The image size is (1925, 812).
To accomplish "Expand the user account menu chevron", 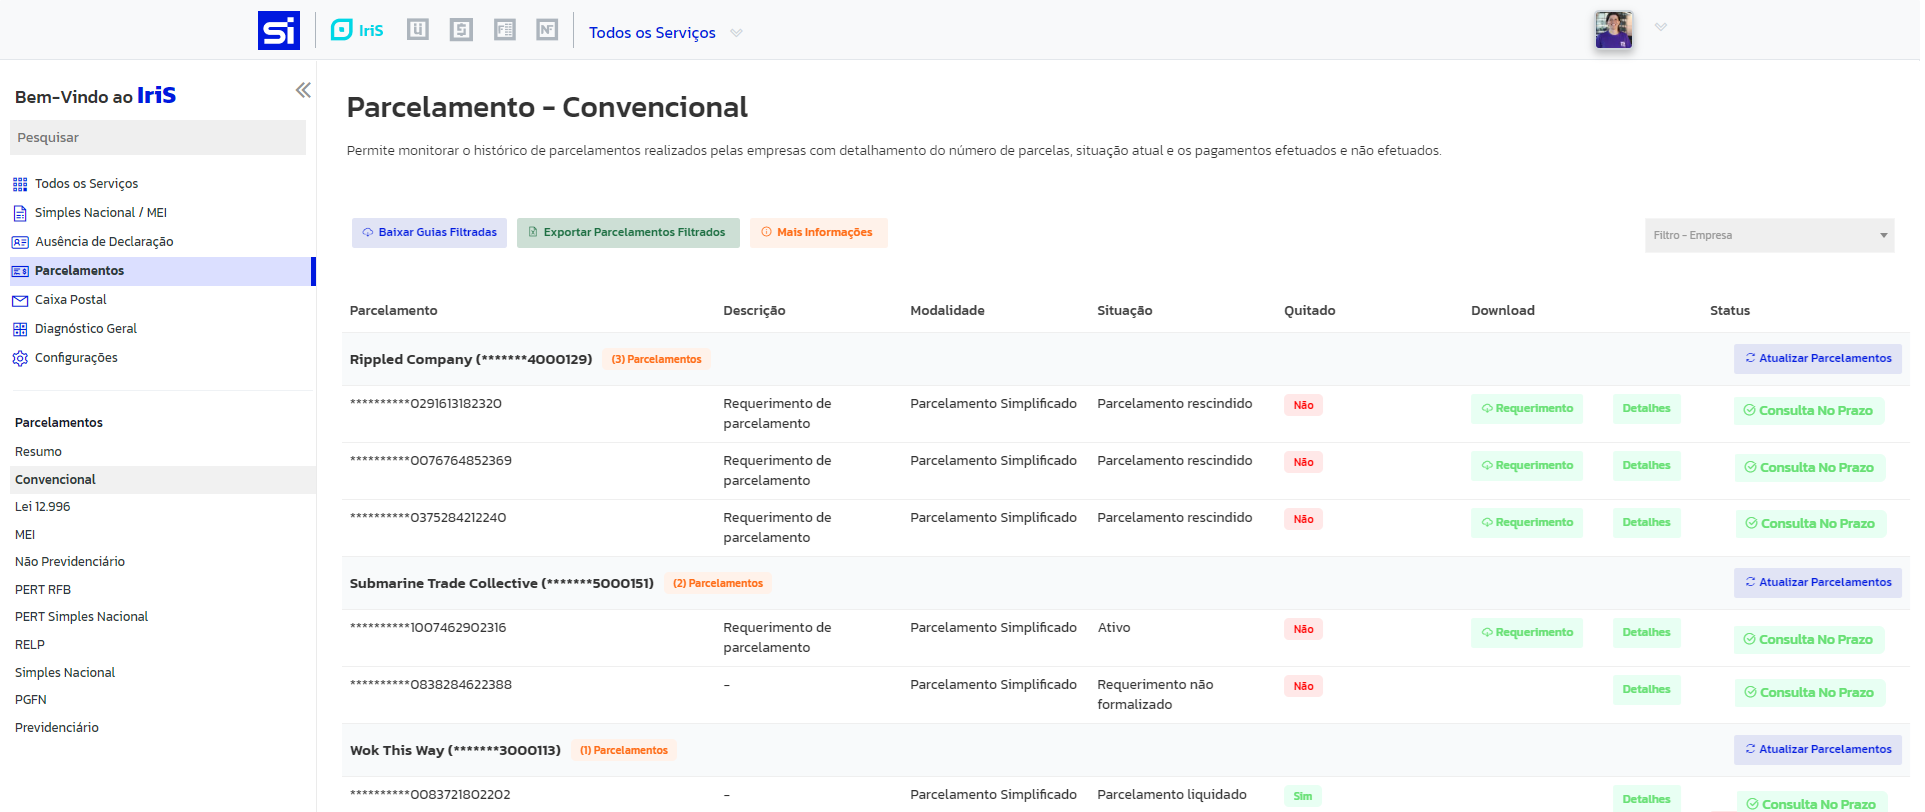I will coord(1660,27).
